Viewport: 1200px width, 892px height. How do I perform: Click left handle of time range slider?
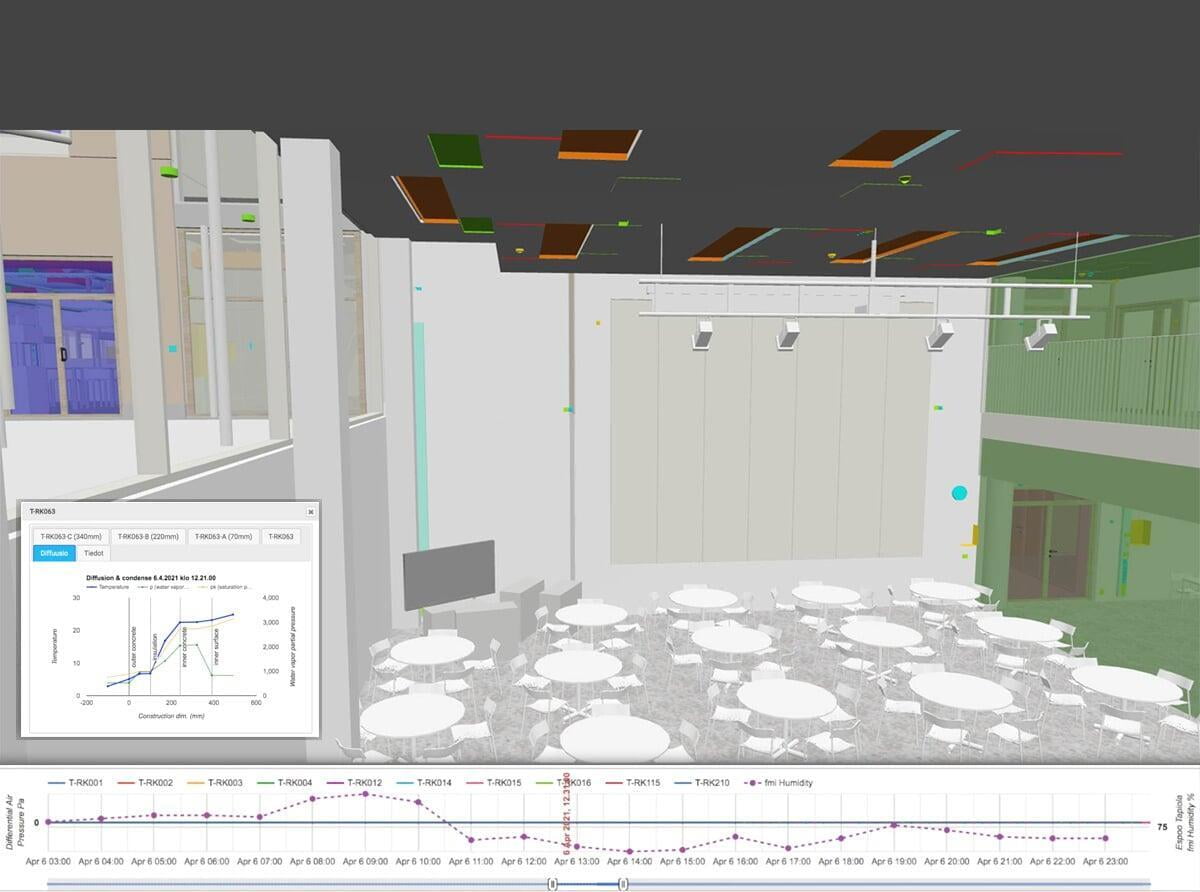pyautogui.click(x=551, y=883)
